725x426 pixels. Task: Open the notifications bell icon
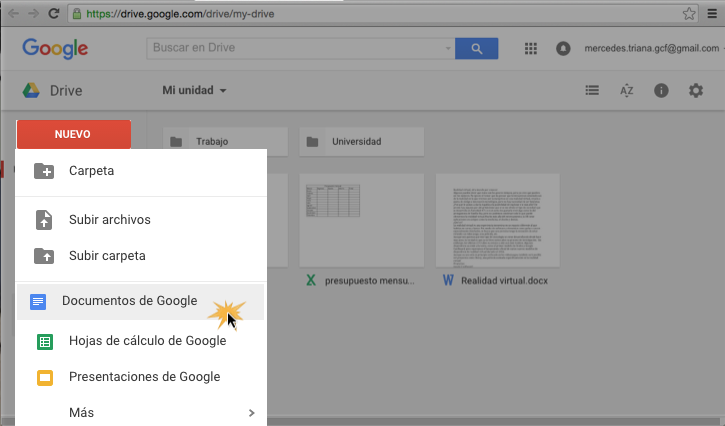[563, 48]
